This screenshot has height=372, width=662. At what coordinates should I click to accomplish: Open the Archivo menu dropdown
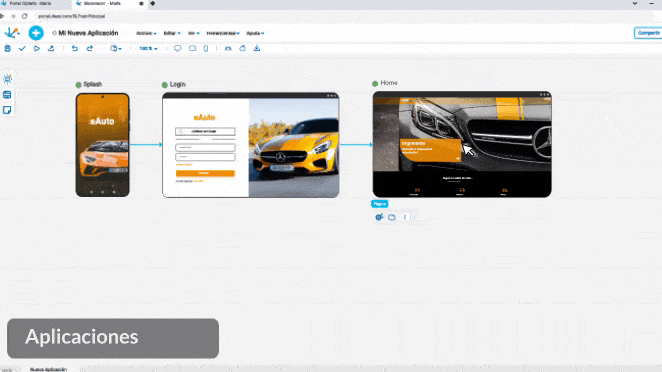146,33
